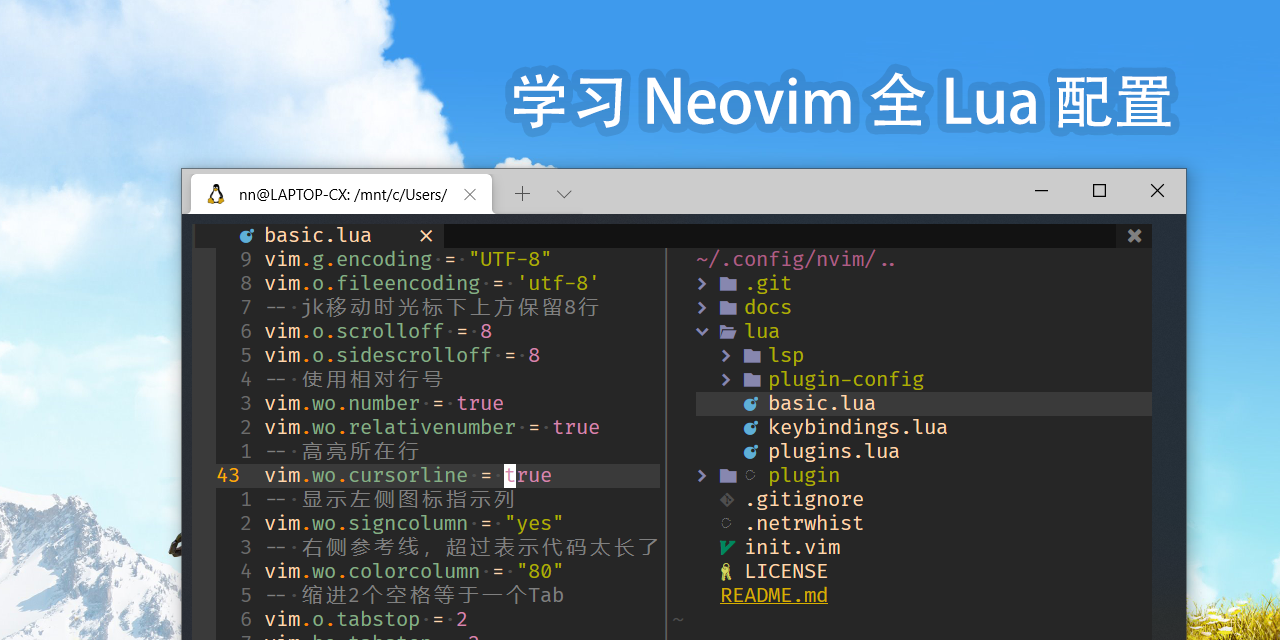Click the ~/.config/nvim/.. root path

click(x=796, y=260)
